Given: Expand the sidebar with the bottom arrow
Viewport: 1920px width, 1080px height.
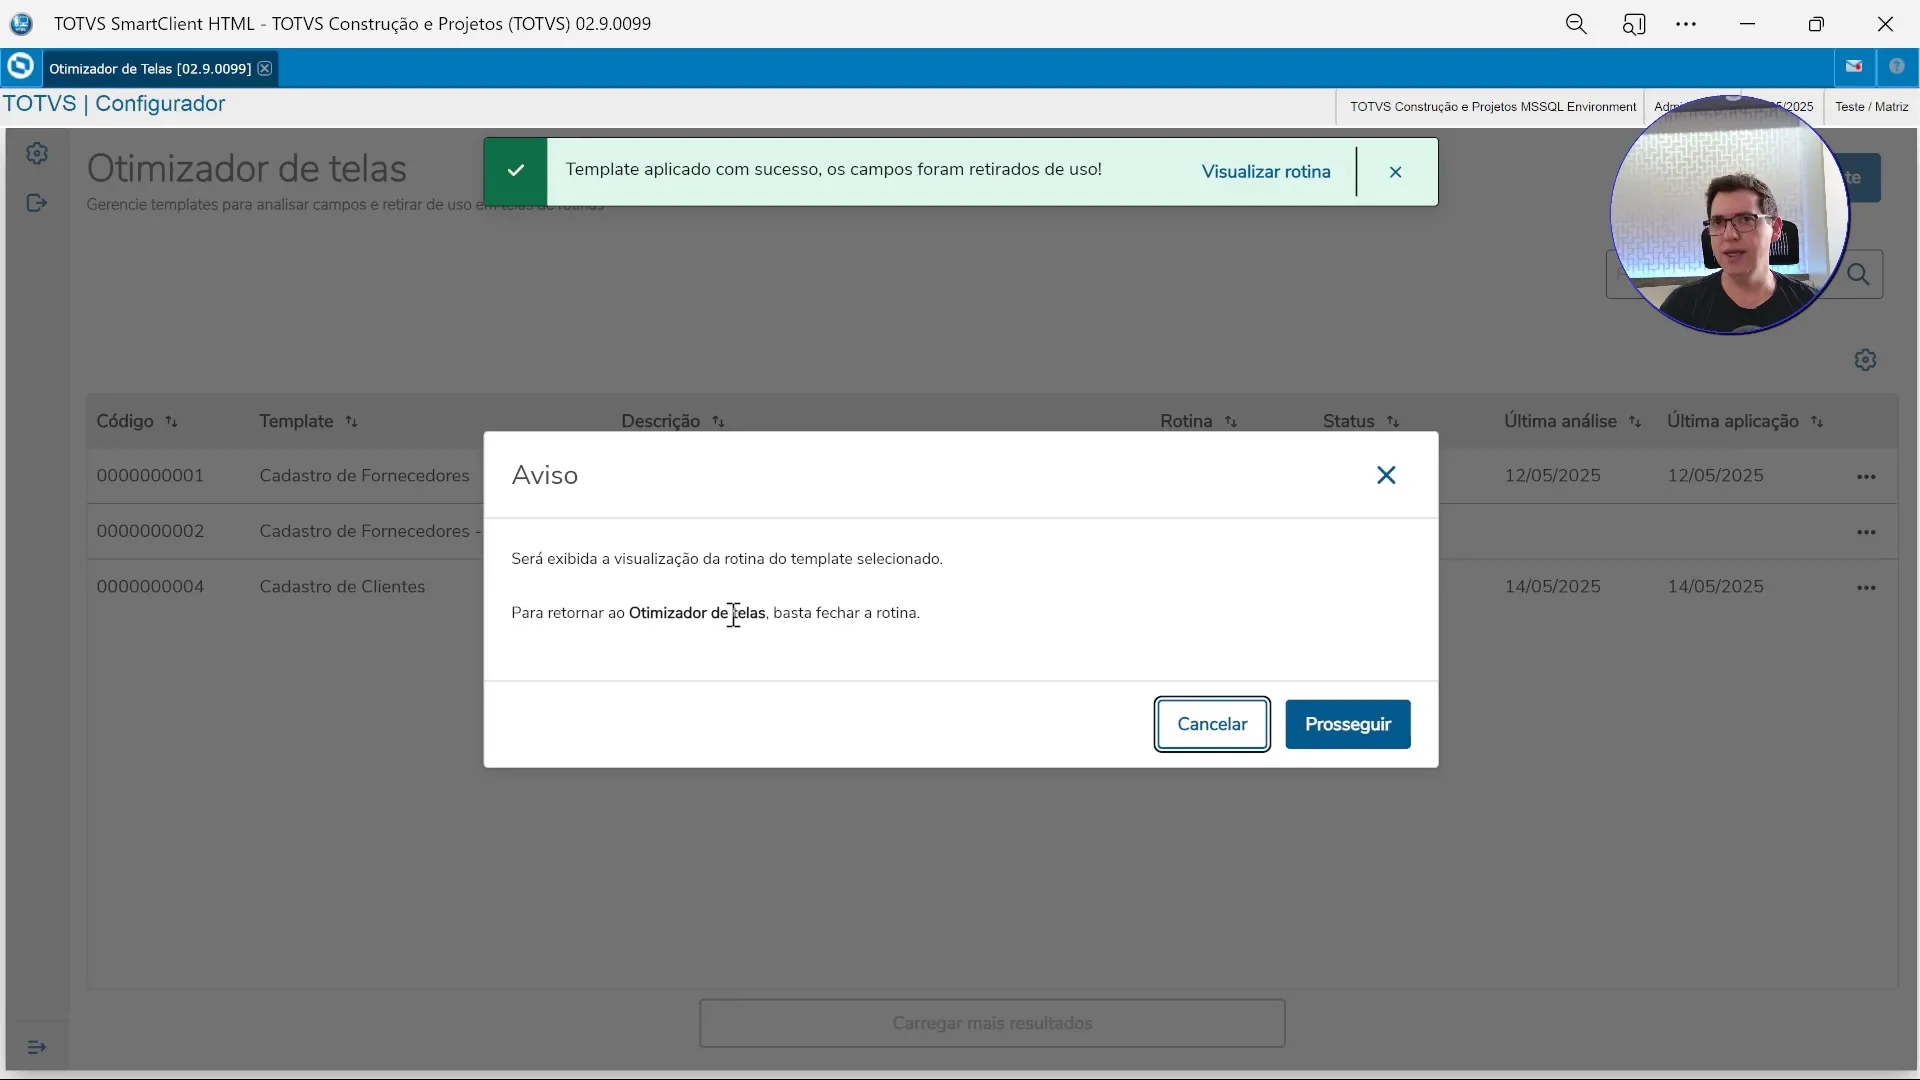Looking at the screenshot, I should point(37,1047).
